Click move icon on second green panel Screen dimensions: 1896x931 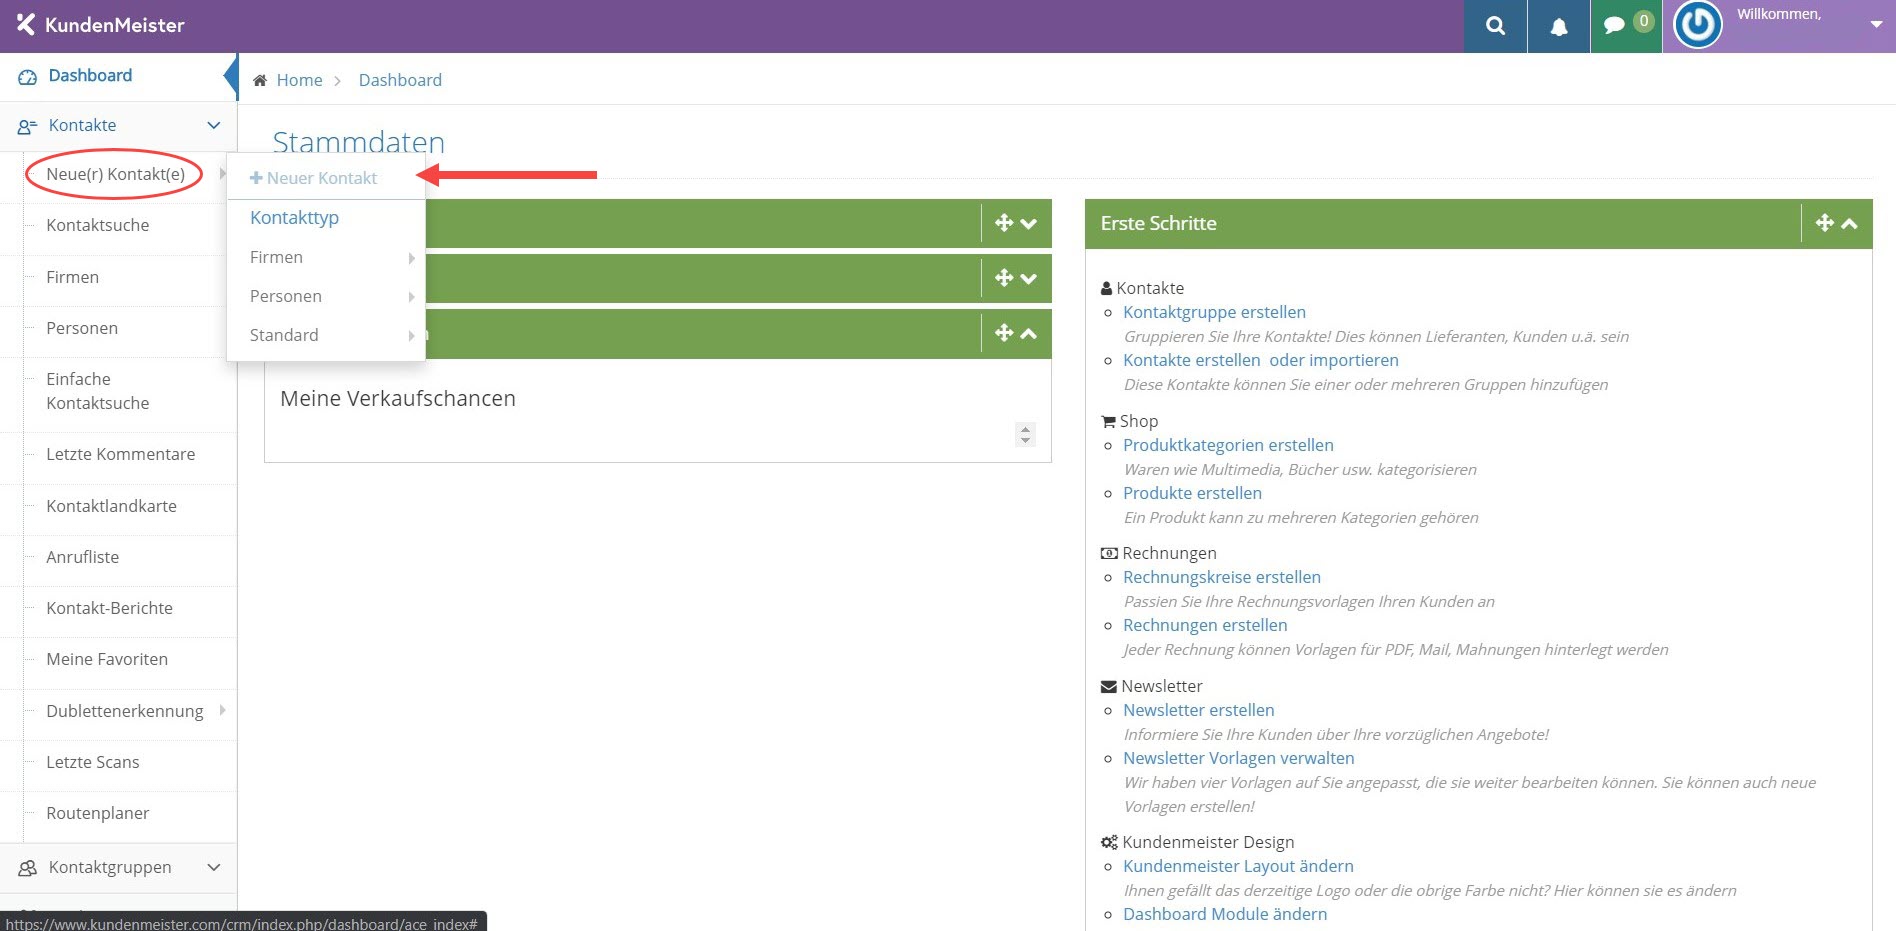click(1004, 278)
